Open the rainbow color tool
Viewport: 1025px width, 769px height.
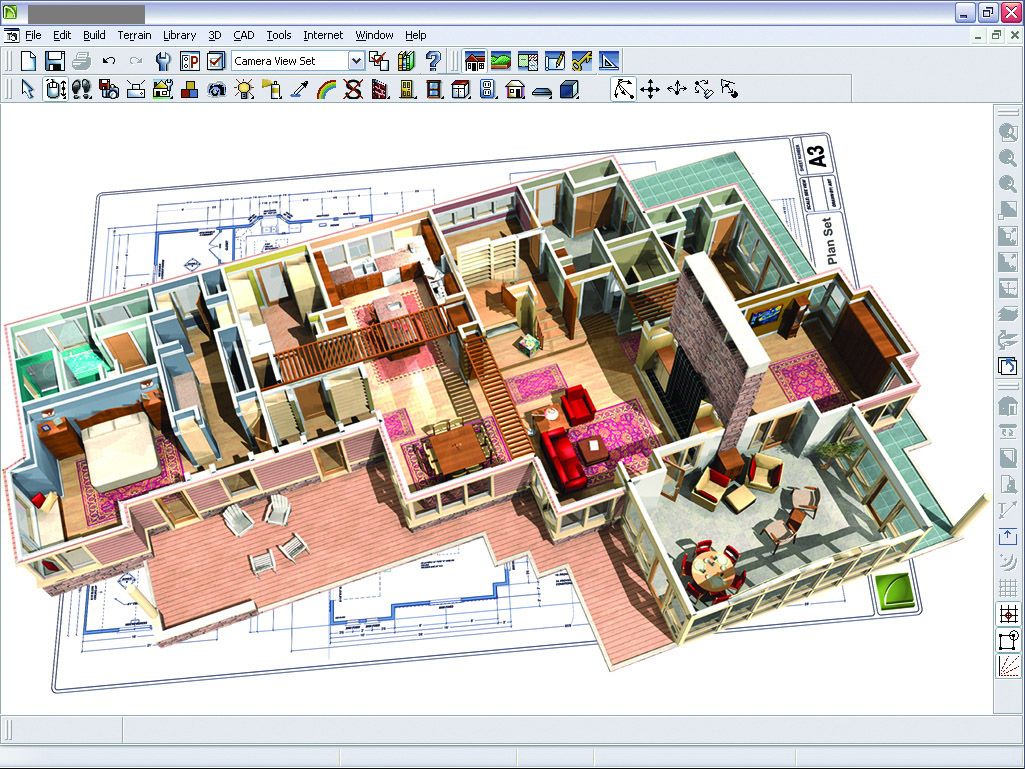[326, 89]
